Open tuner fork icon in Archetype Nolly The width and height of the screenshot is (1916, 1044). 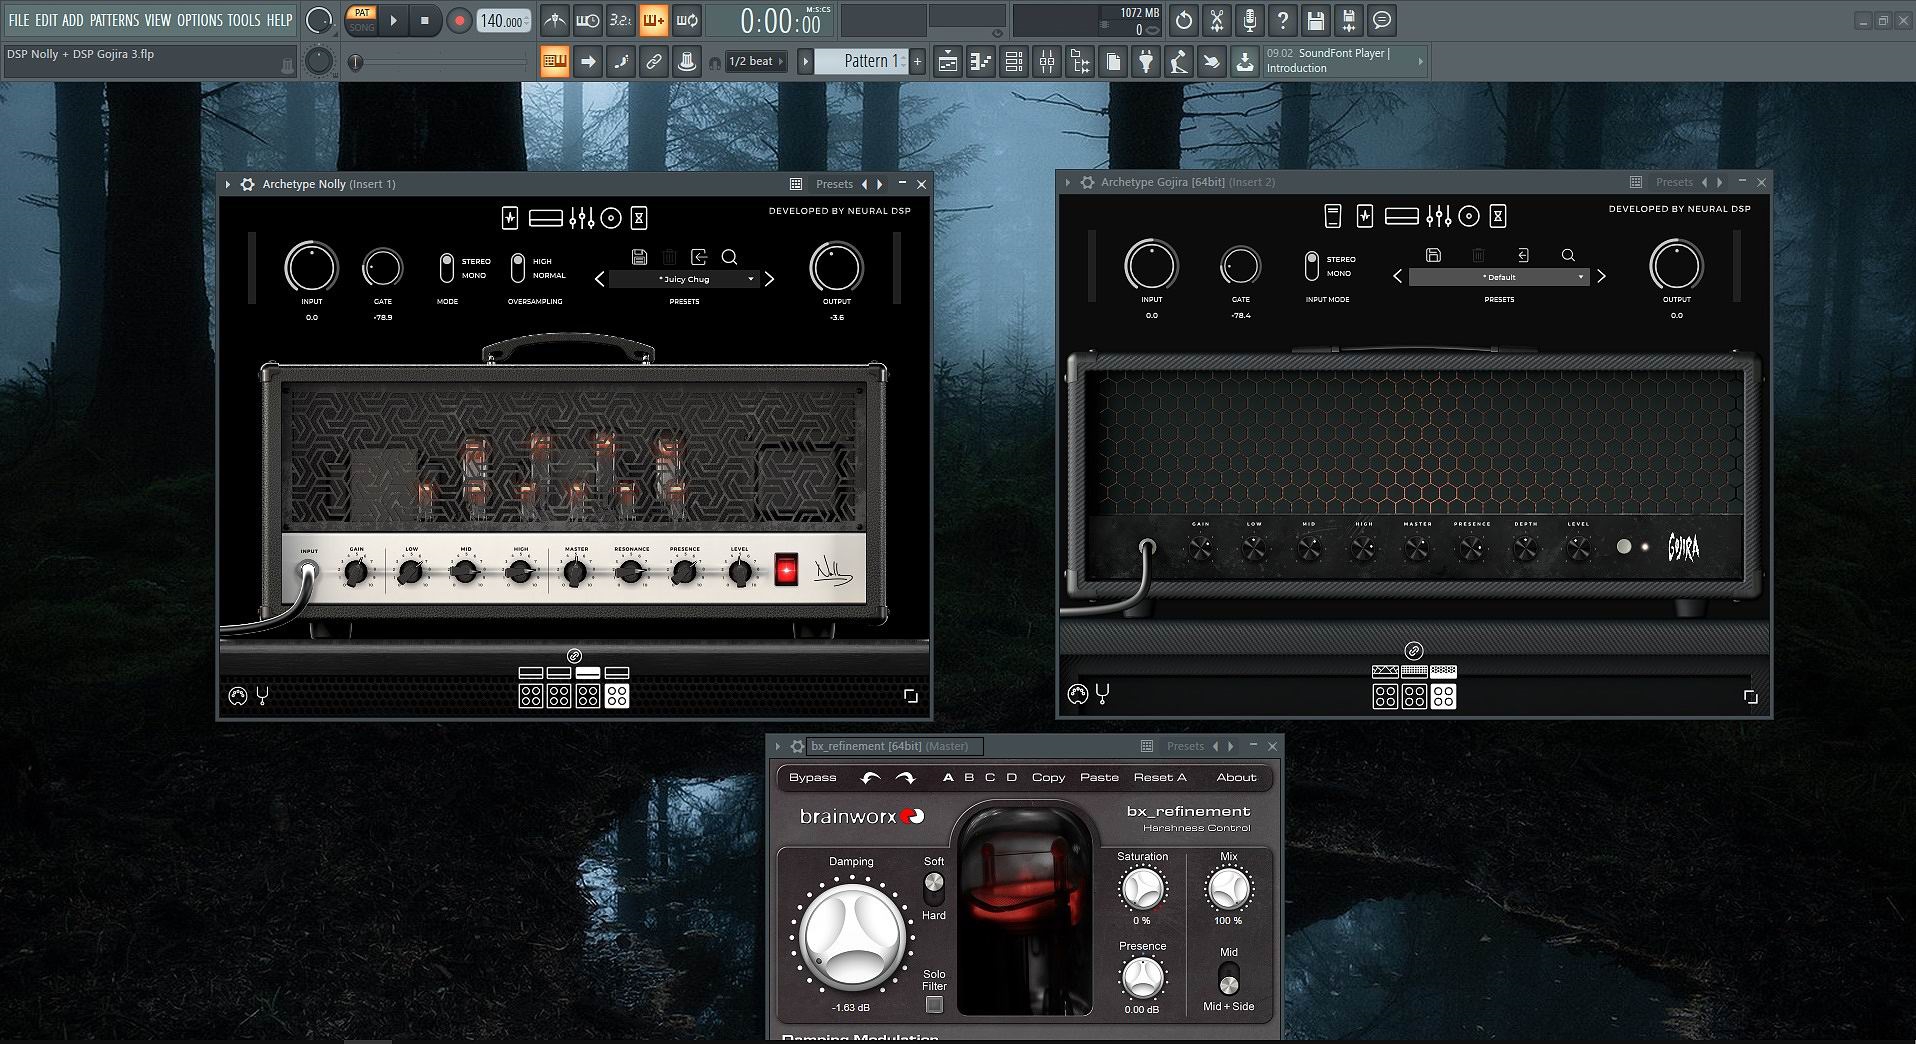(x=262, y=696)
